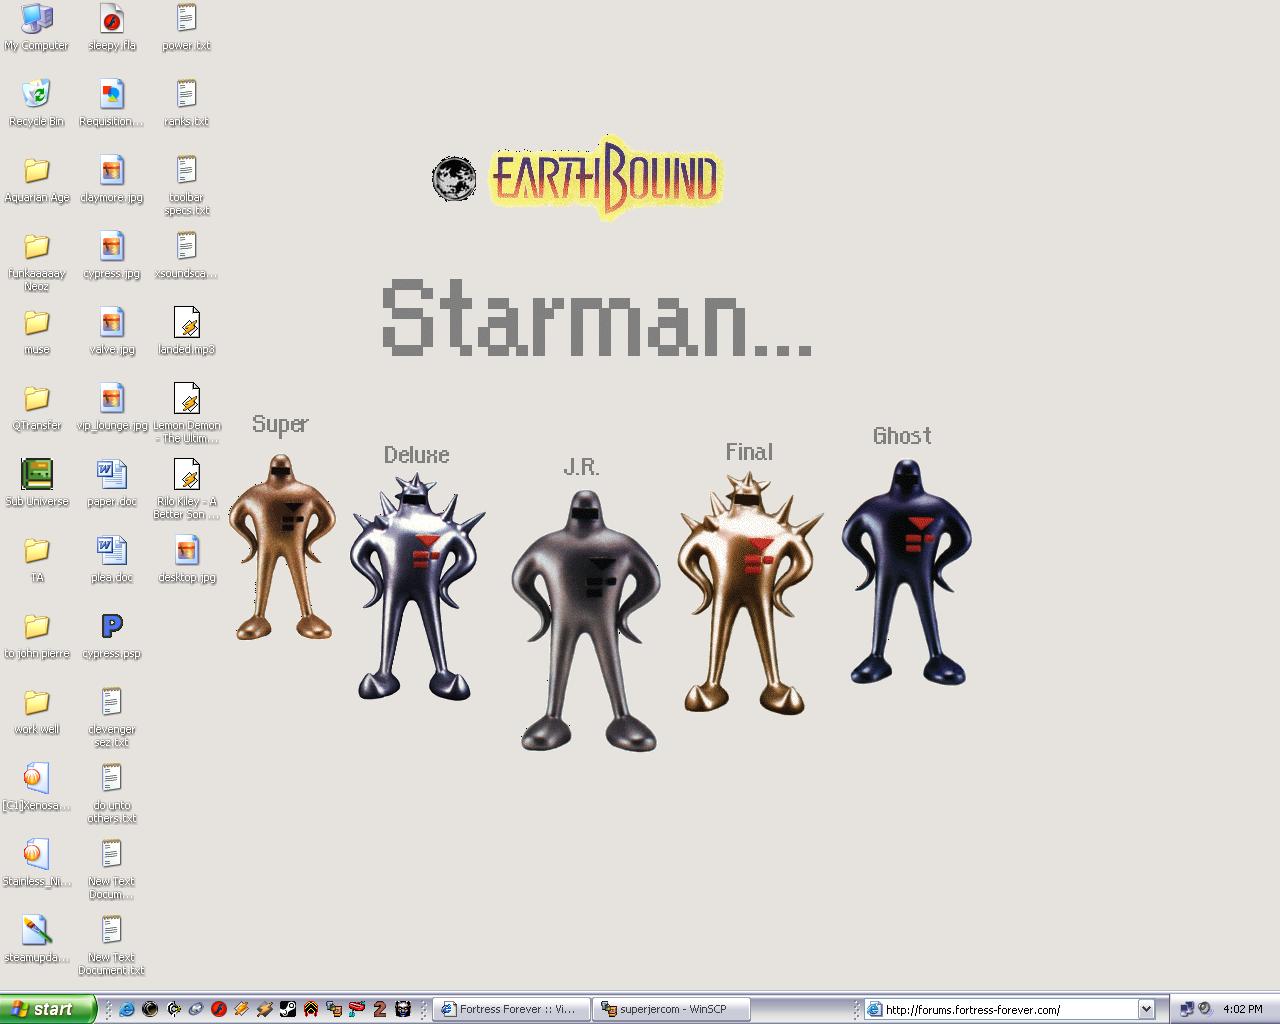Screen dimensions: 1280x1024
Task: Select the claymore.jpg image file
Action: tap(112, 179)
